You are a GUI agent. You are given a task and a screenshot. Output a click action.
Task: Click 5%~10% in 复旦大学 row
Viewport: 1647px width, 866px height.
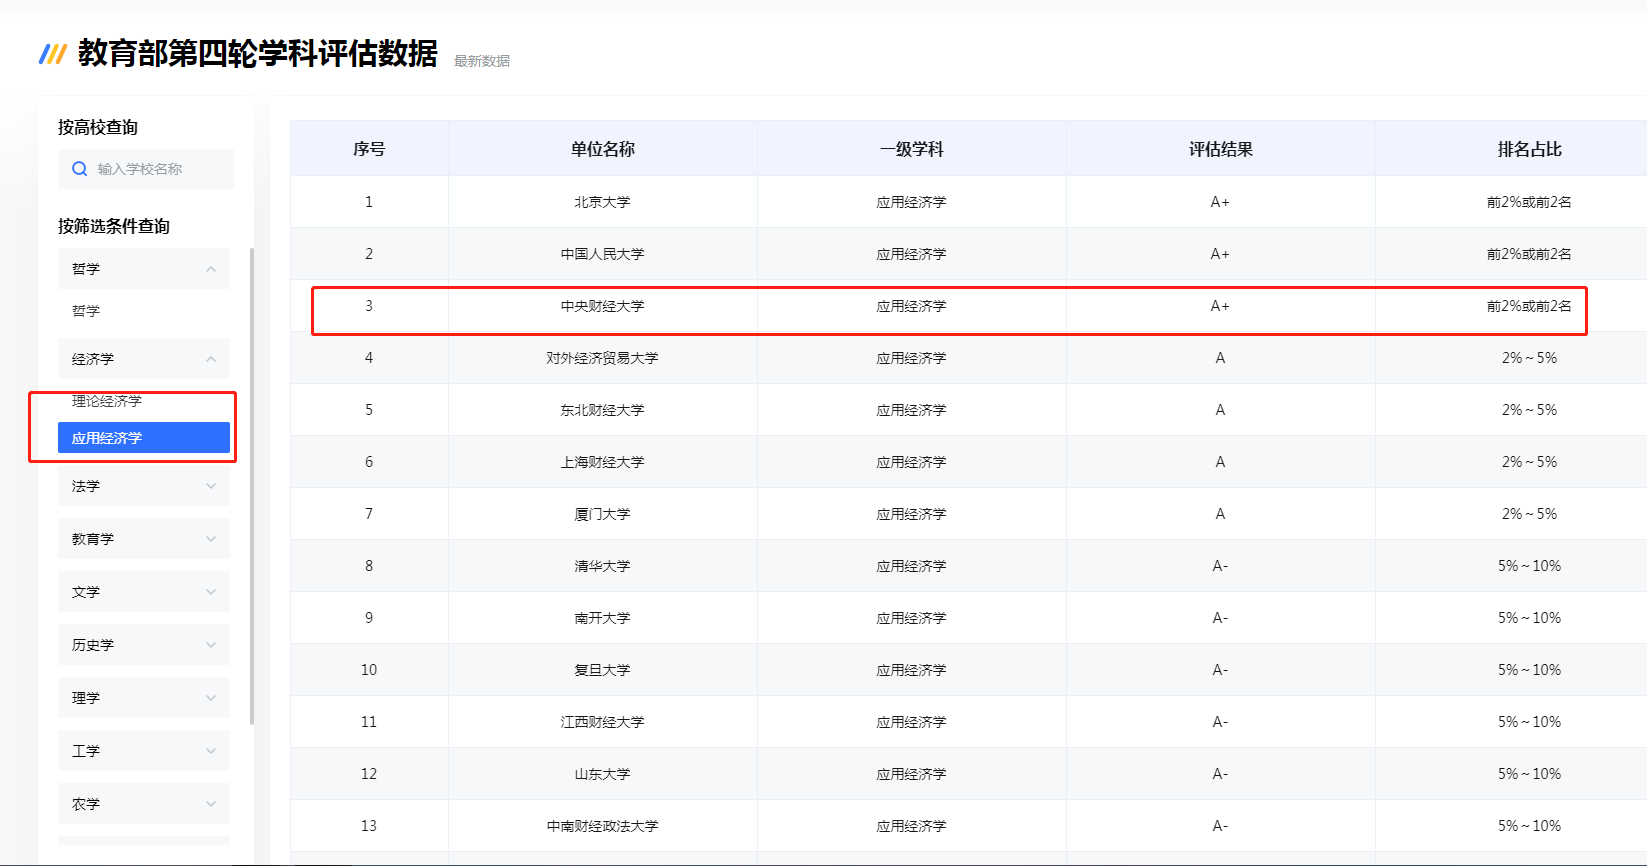(x=1529, y=670)
